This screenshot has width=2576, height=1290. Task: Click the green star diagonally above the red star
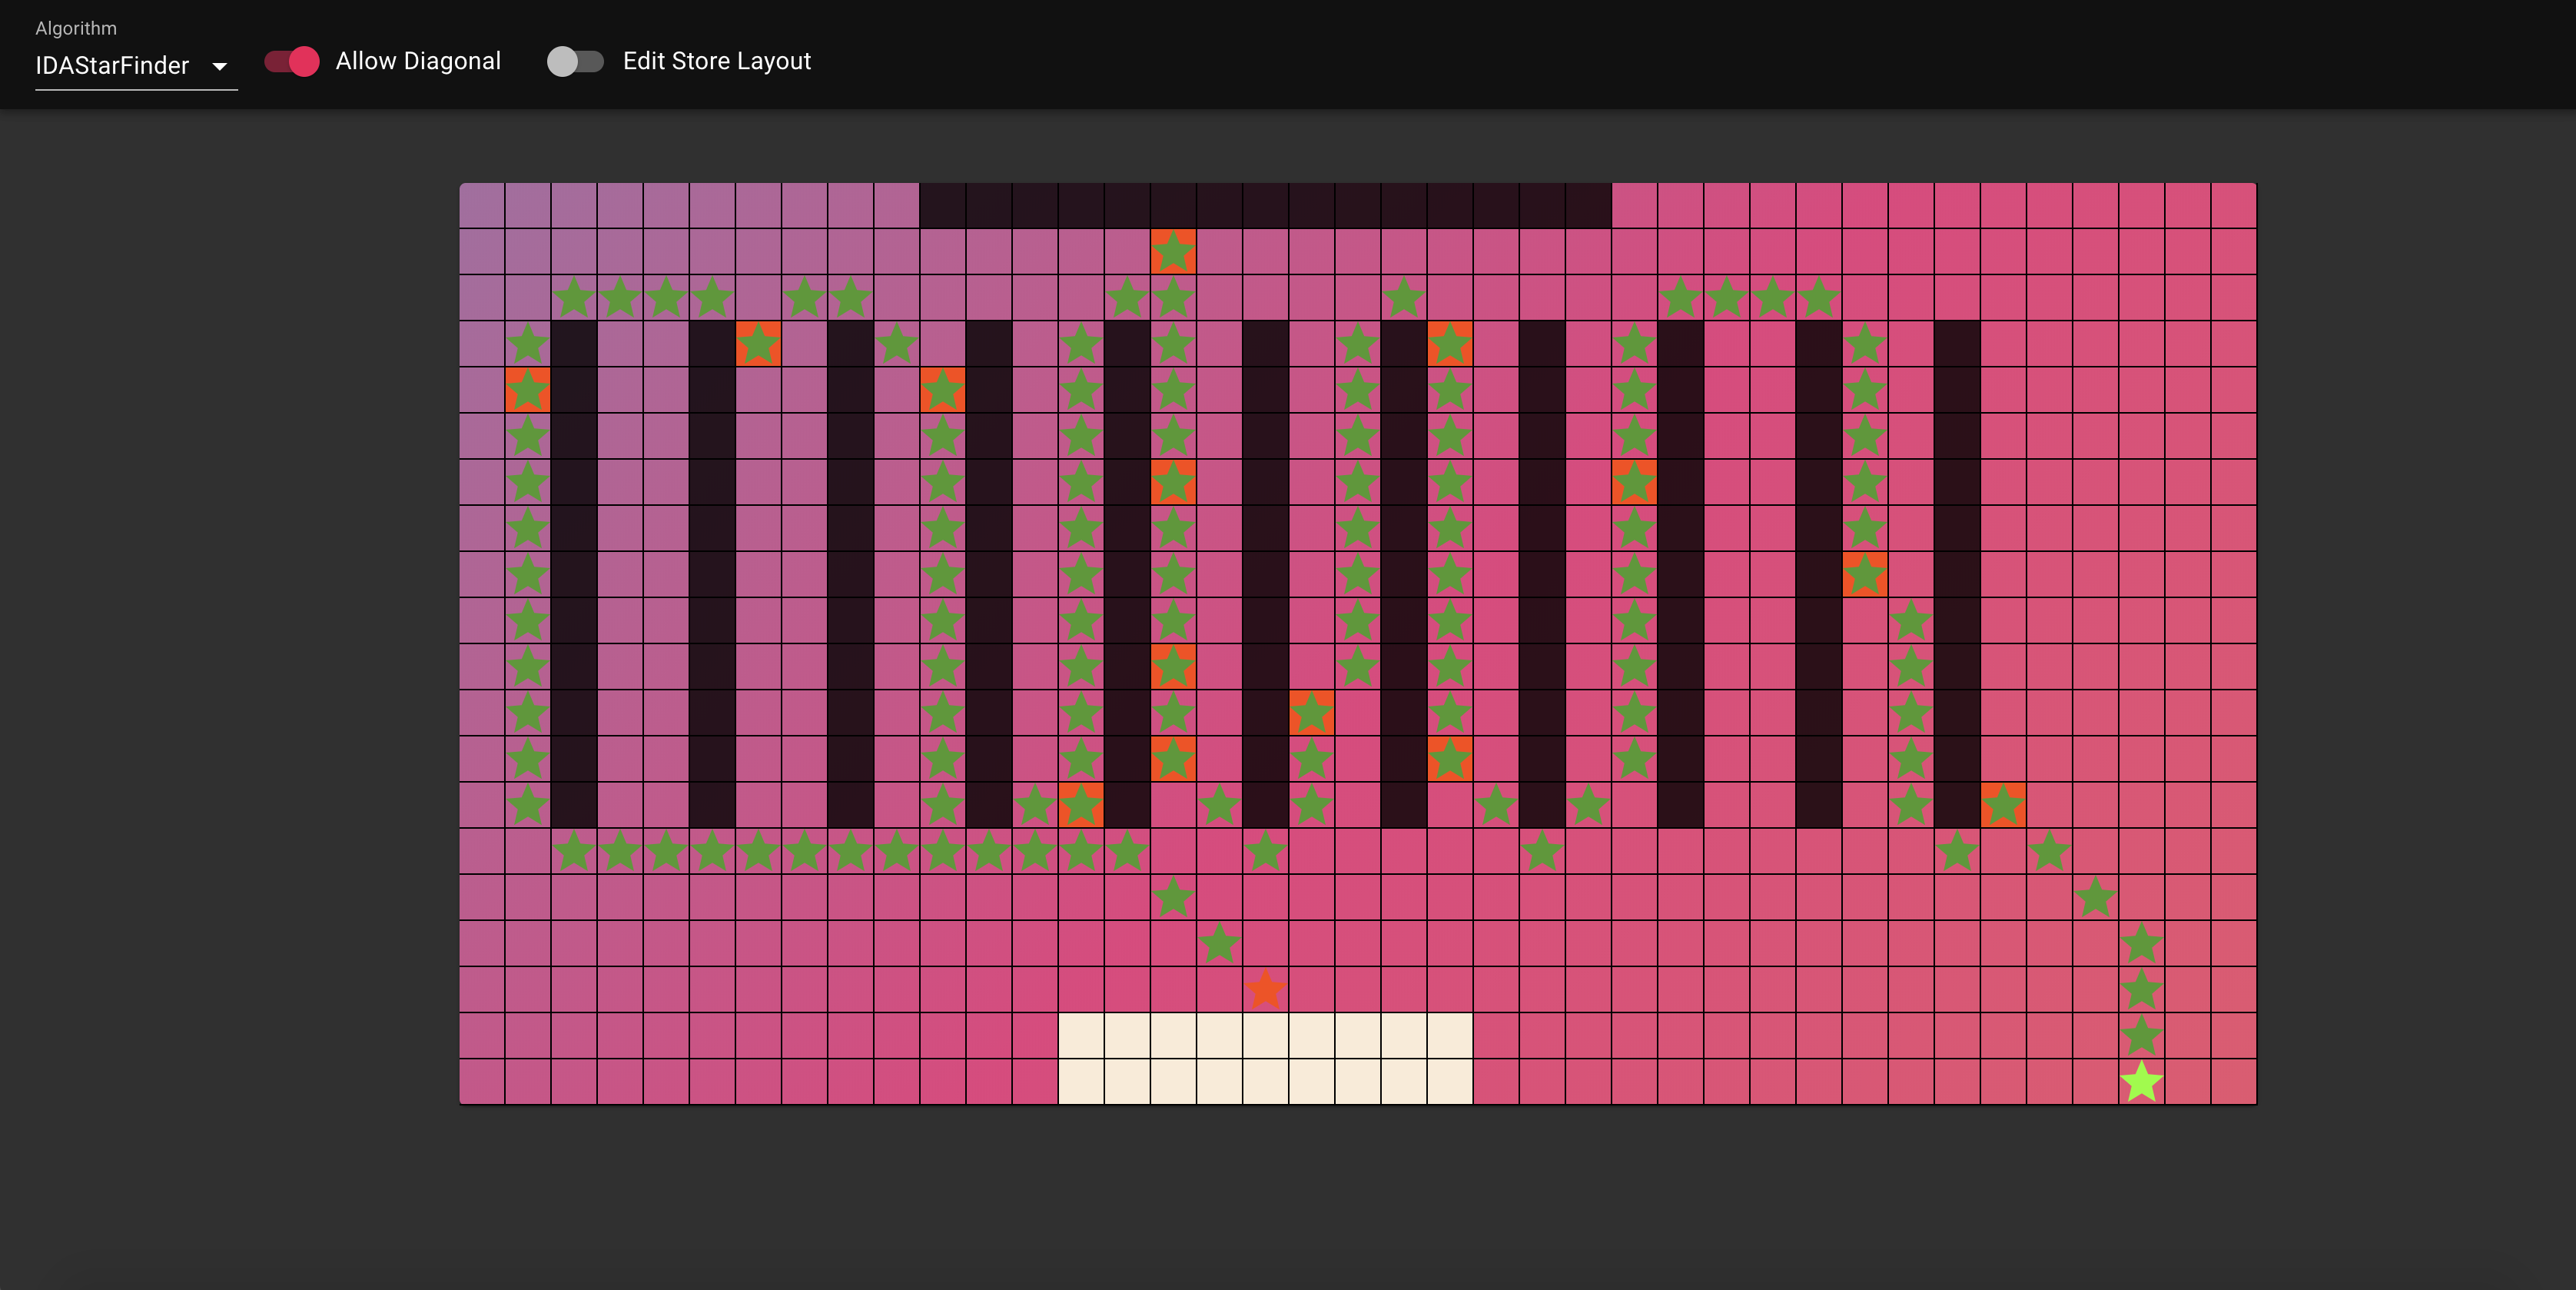(1219, 943)
